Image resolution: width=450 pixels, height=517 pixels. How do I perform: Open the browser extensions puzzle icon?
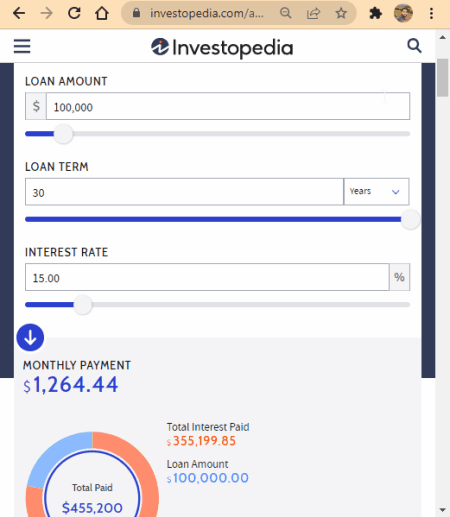point(375,13)
